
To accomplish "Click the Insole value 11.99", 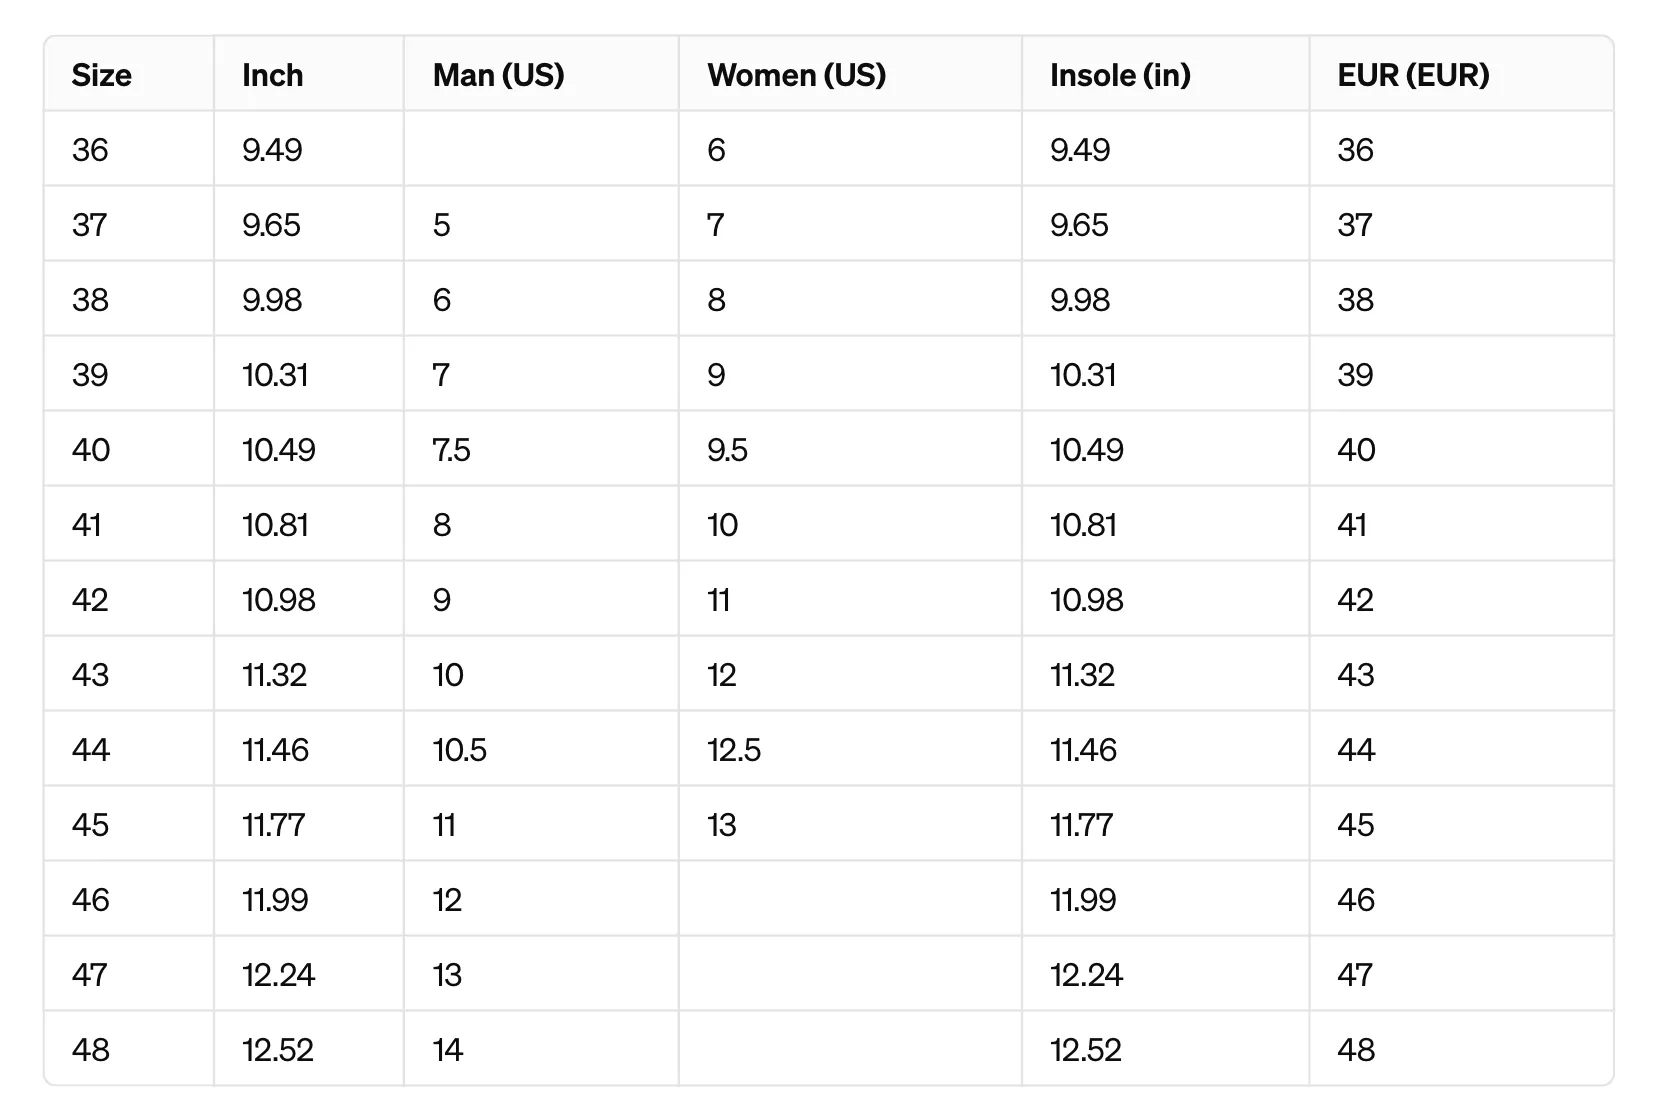I will point(1083,900).
